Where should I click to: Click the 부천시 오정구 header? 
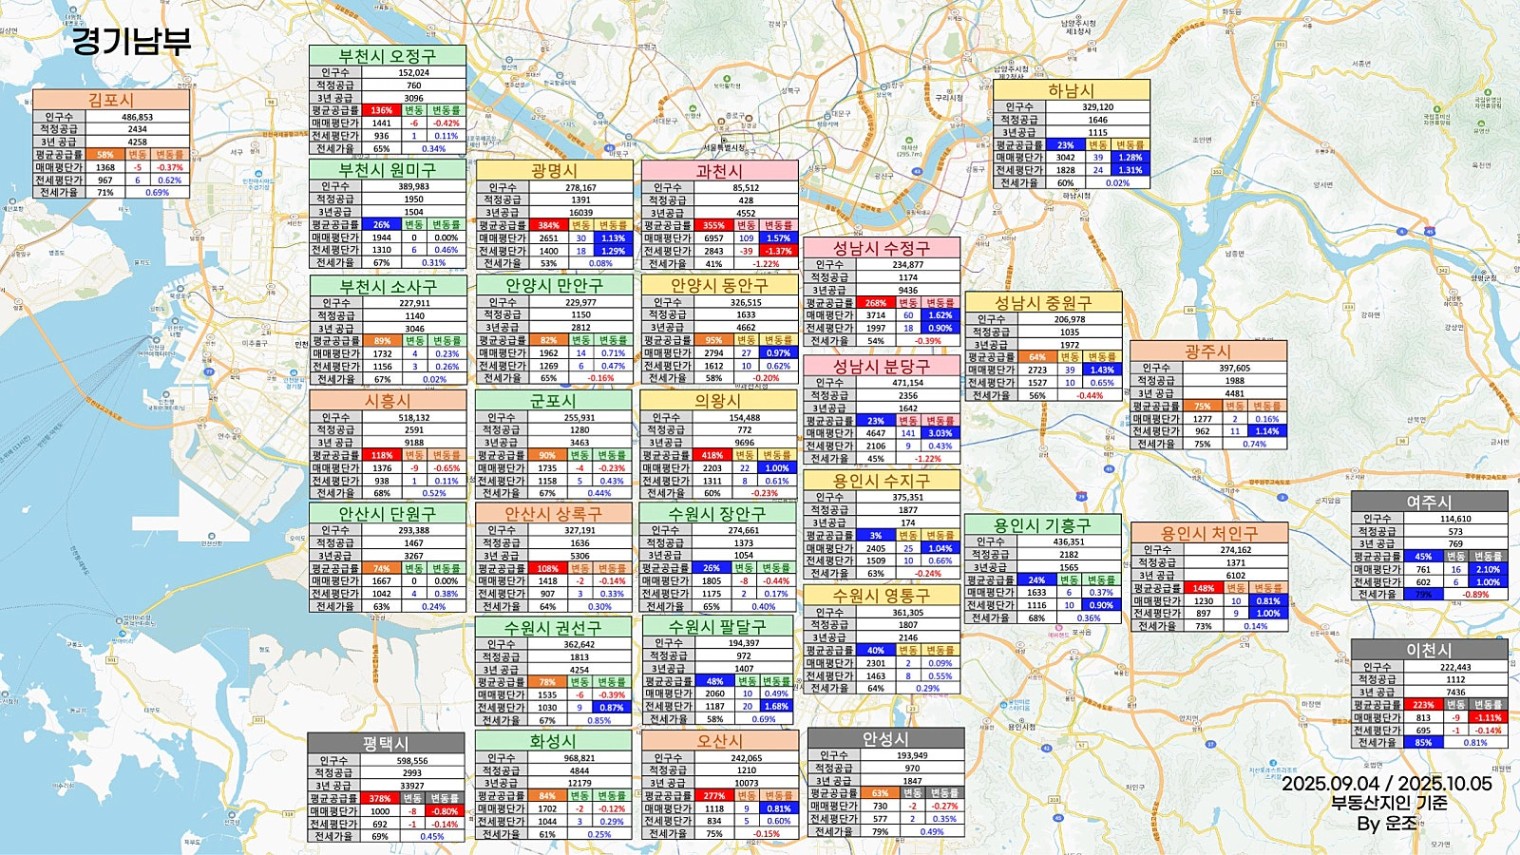tap(387, 56)
